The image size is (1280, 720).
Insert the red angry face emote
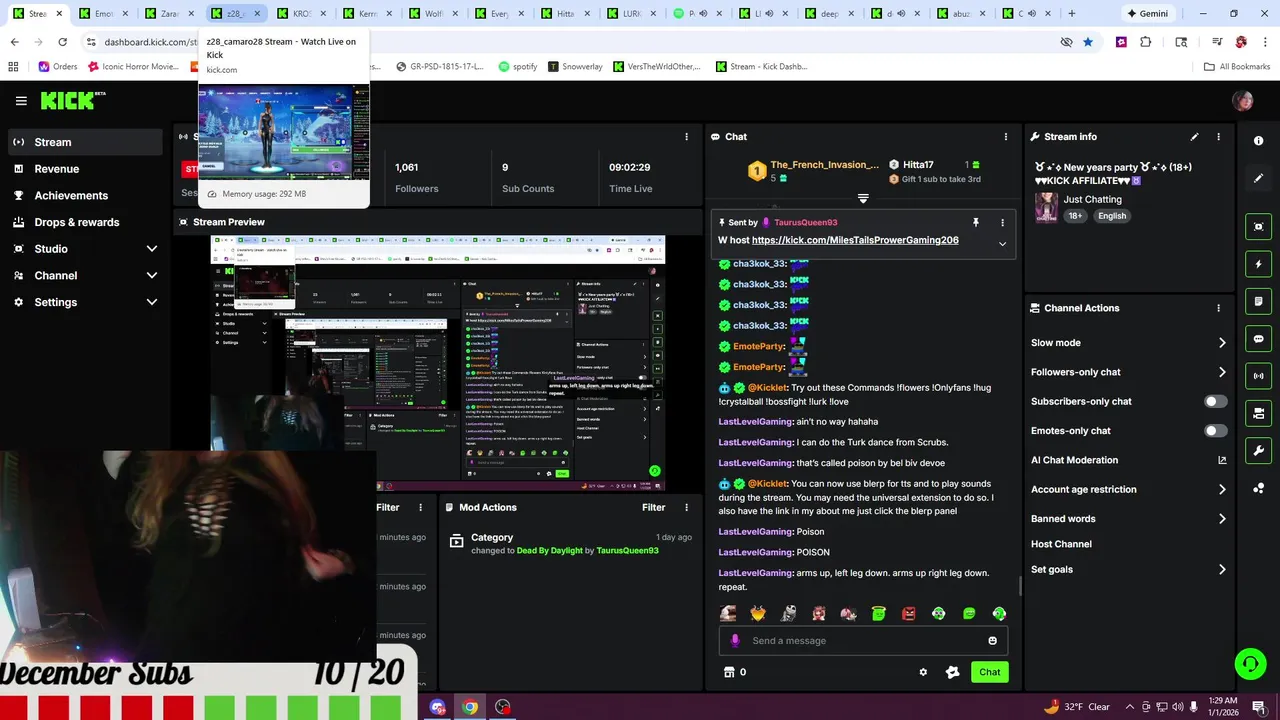[908, 614]
